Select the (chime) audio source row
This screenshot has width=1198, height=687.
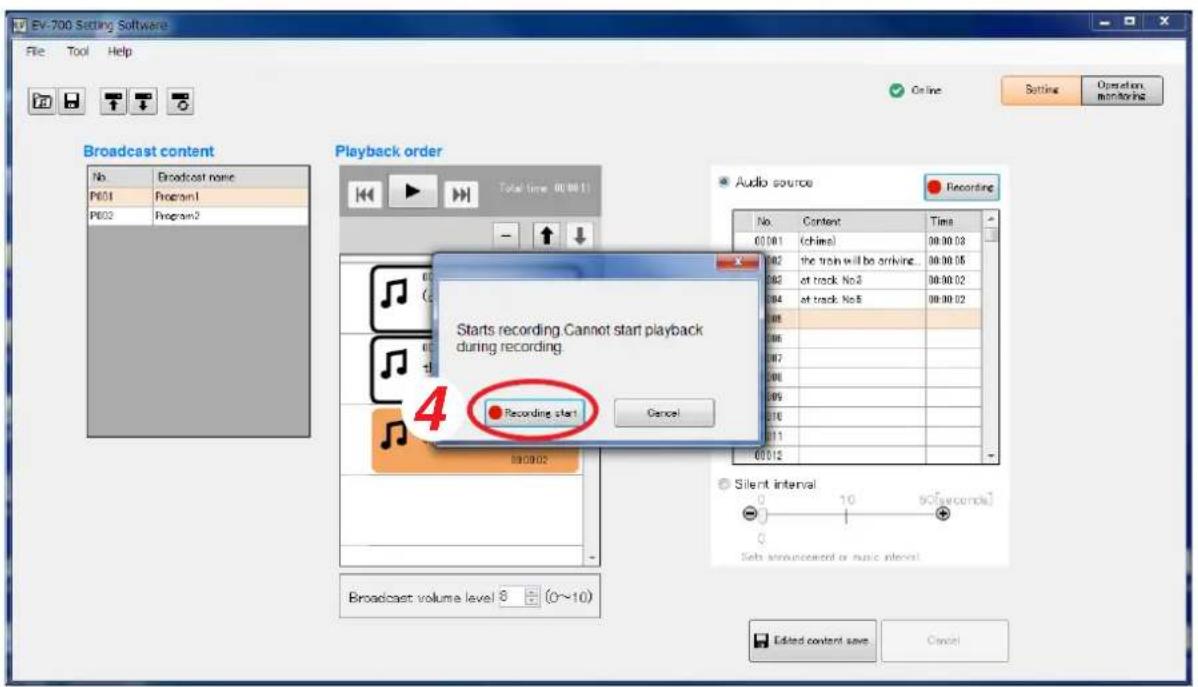tap(857, 241)
